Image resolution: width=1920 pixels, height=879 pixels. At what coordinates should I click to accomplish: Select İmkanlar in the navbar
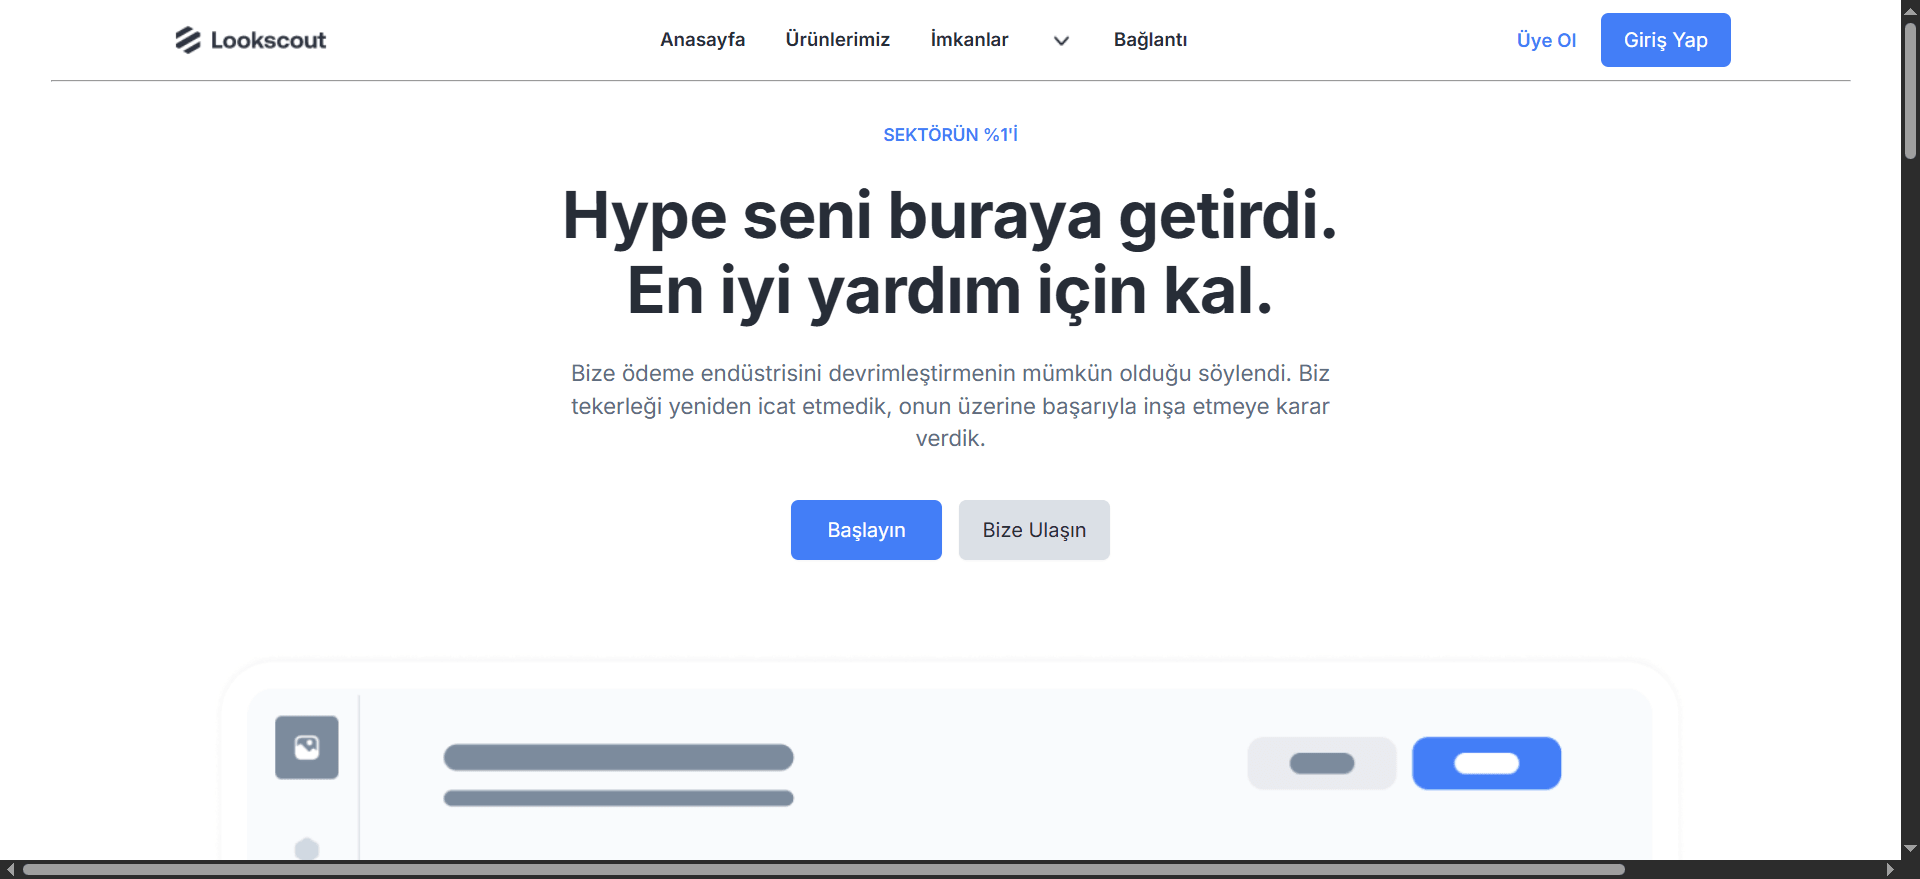[x=969, y=40]
